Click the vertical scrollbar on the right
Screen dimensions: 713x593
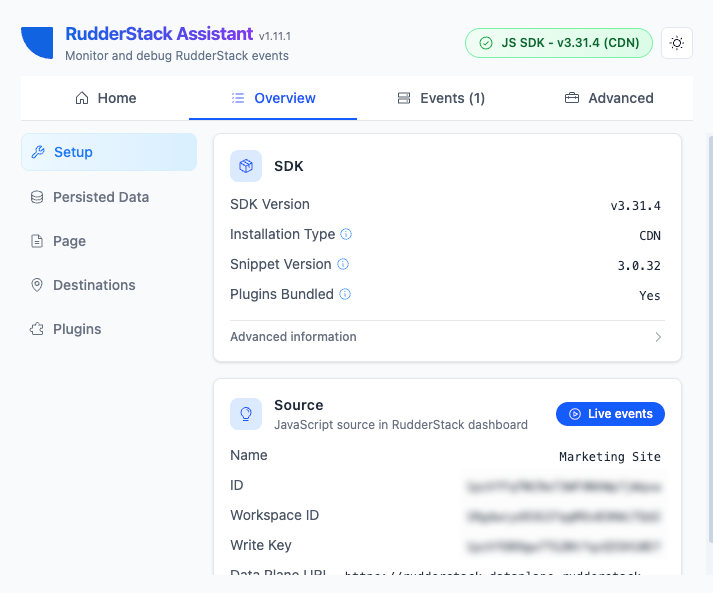pos(711,338)
